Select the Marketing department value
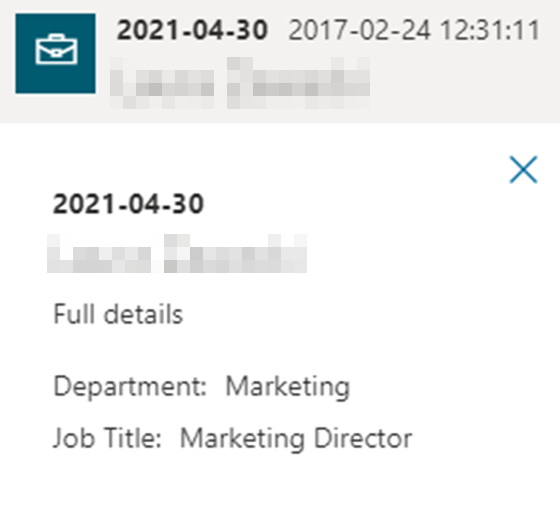Screen dimensions: 560x528 288,387
